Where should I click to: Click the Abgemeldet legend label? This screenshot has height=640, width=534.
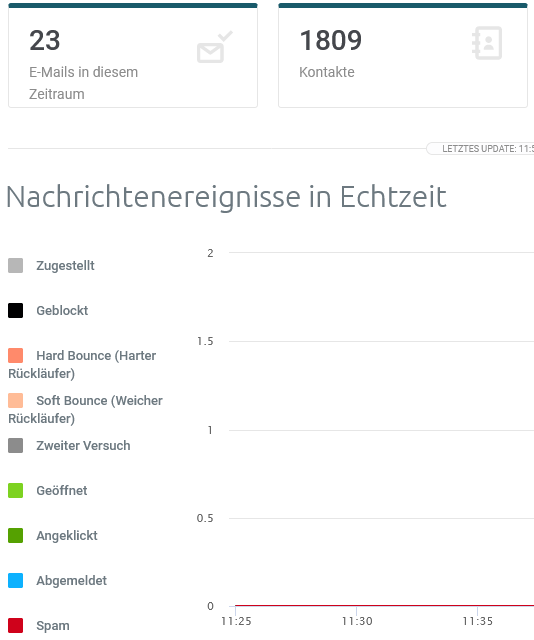tap(71, 580)
